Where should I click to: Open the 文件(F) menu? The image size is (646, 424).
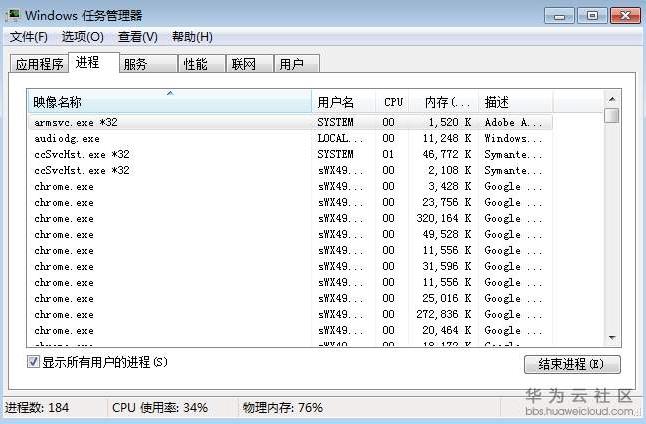pyautogui.click(x=28, y=37)
